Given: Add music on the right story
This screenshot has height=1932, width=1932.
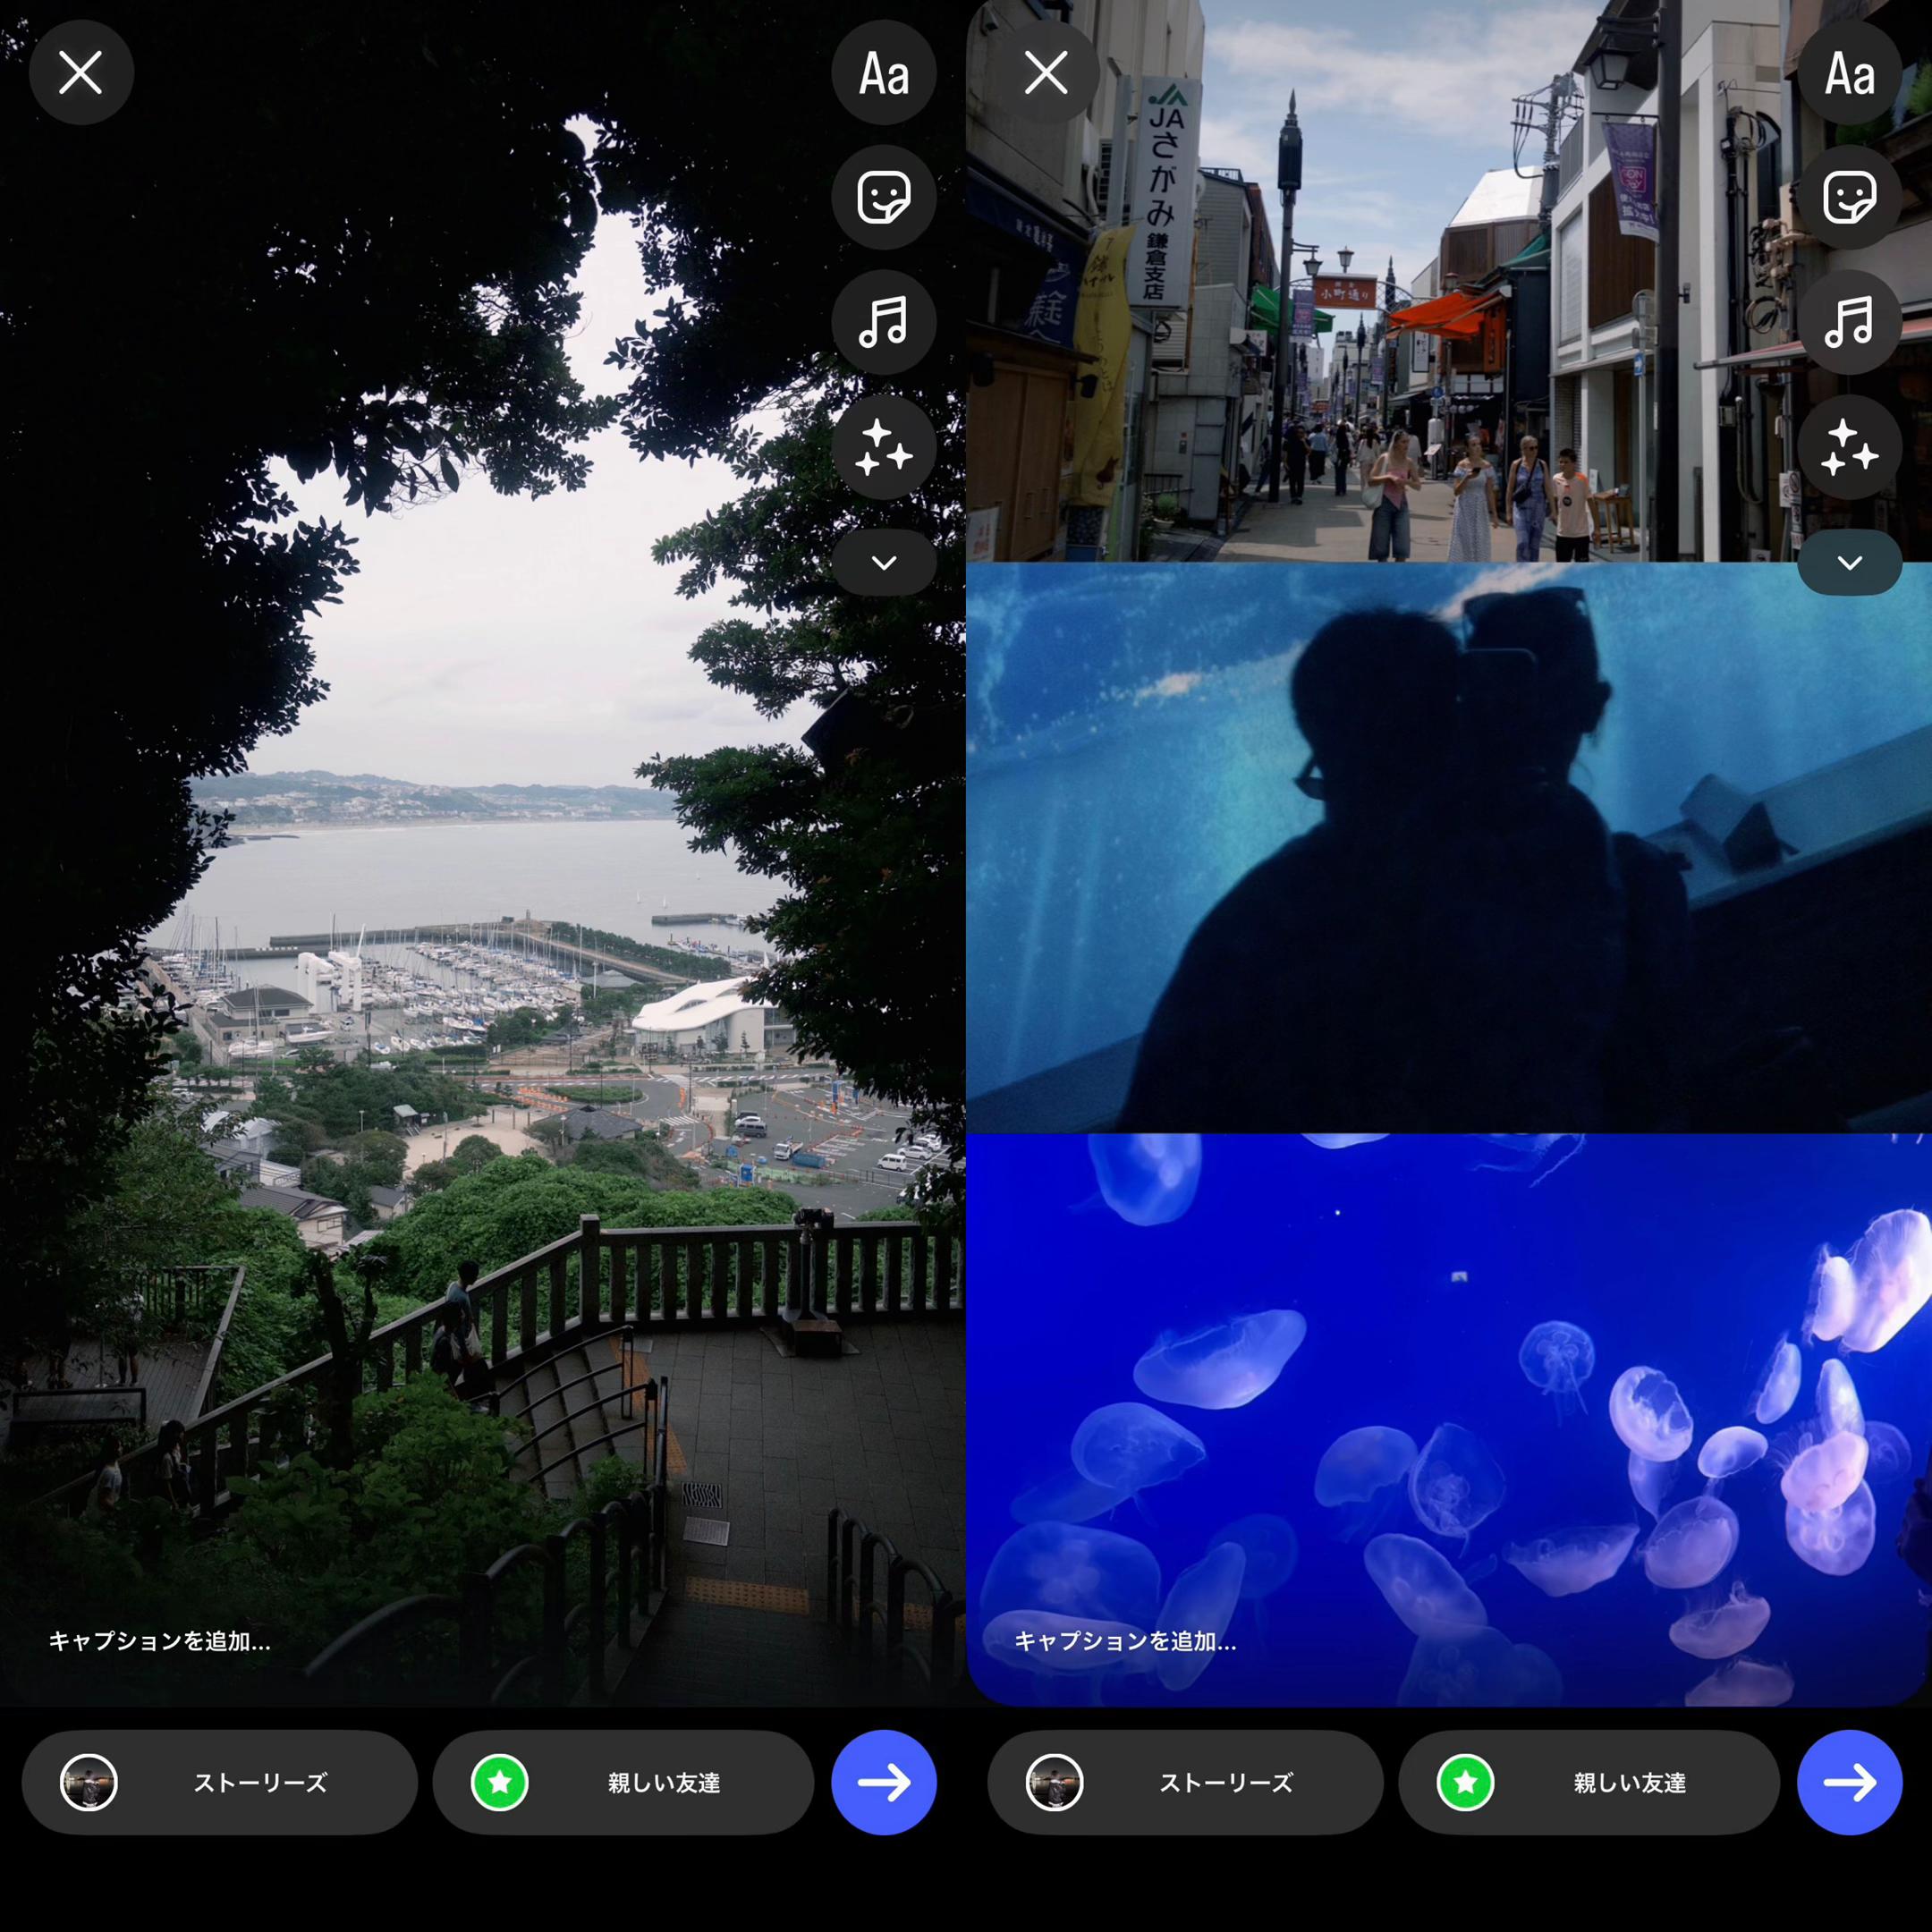Looking at the screenshot, I should click(x=1850, y=322).
